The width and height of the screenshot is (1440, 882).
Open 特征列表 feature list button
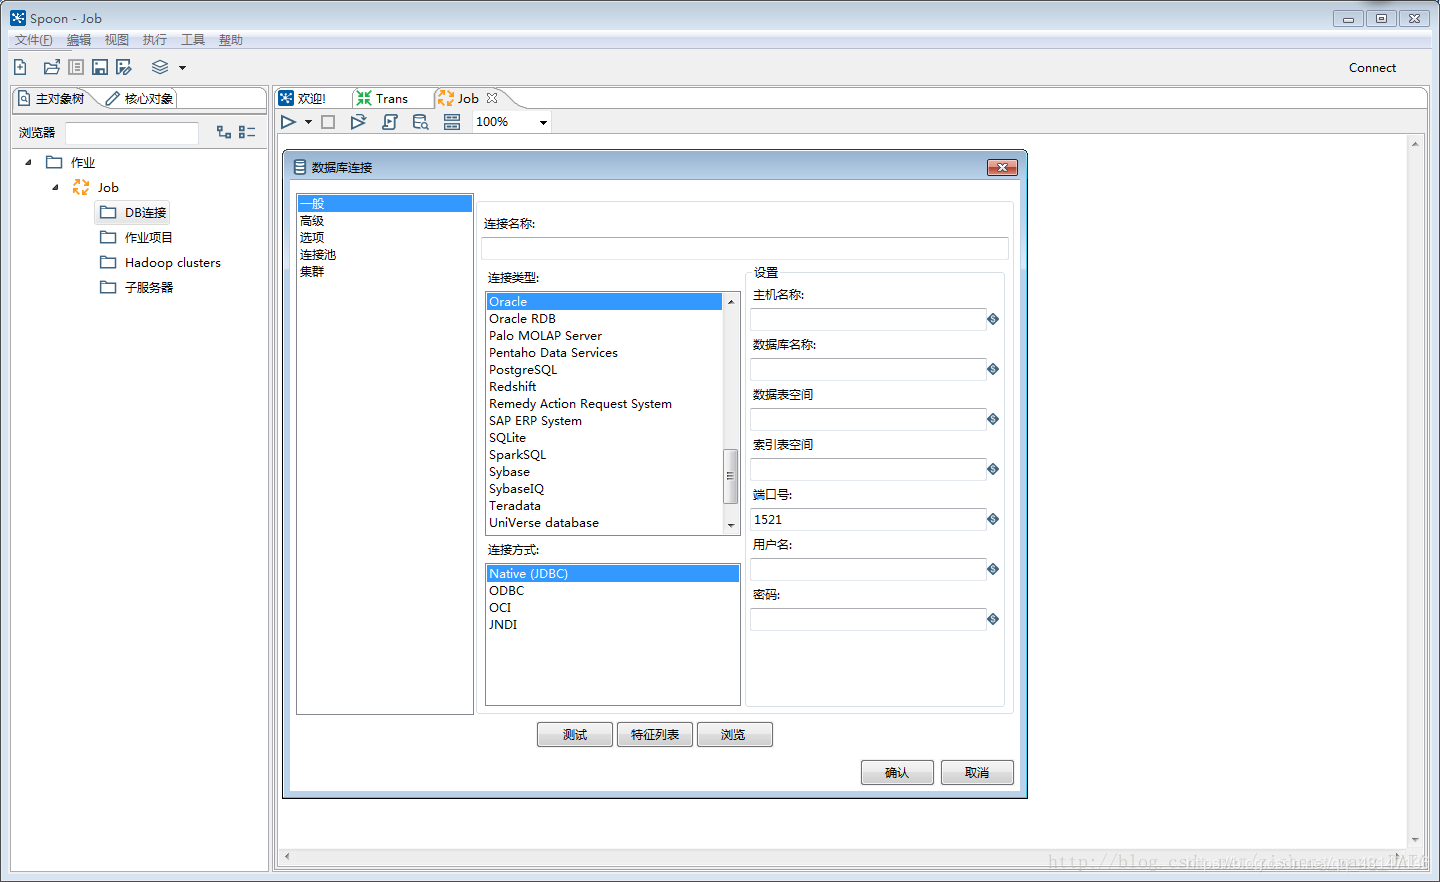pos(655,735)
